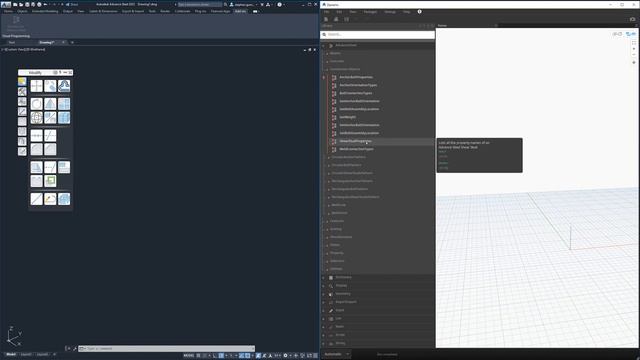
Task: Click the Dynamo Open file toolbar icon
Action: [x=336, y=19]
